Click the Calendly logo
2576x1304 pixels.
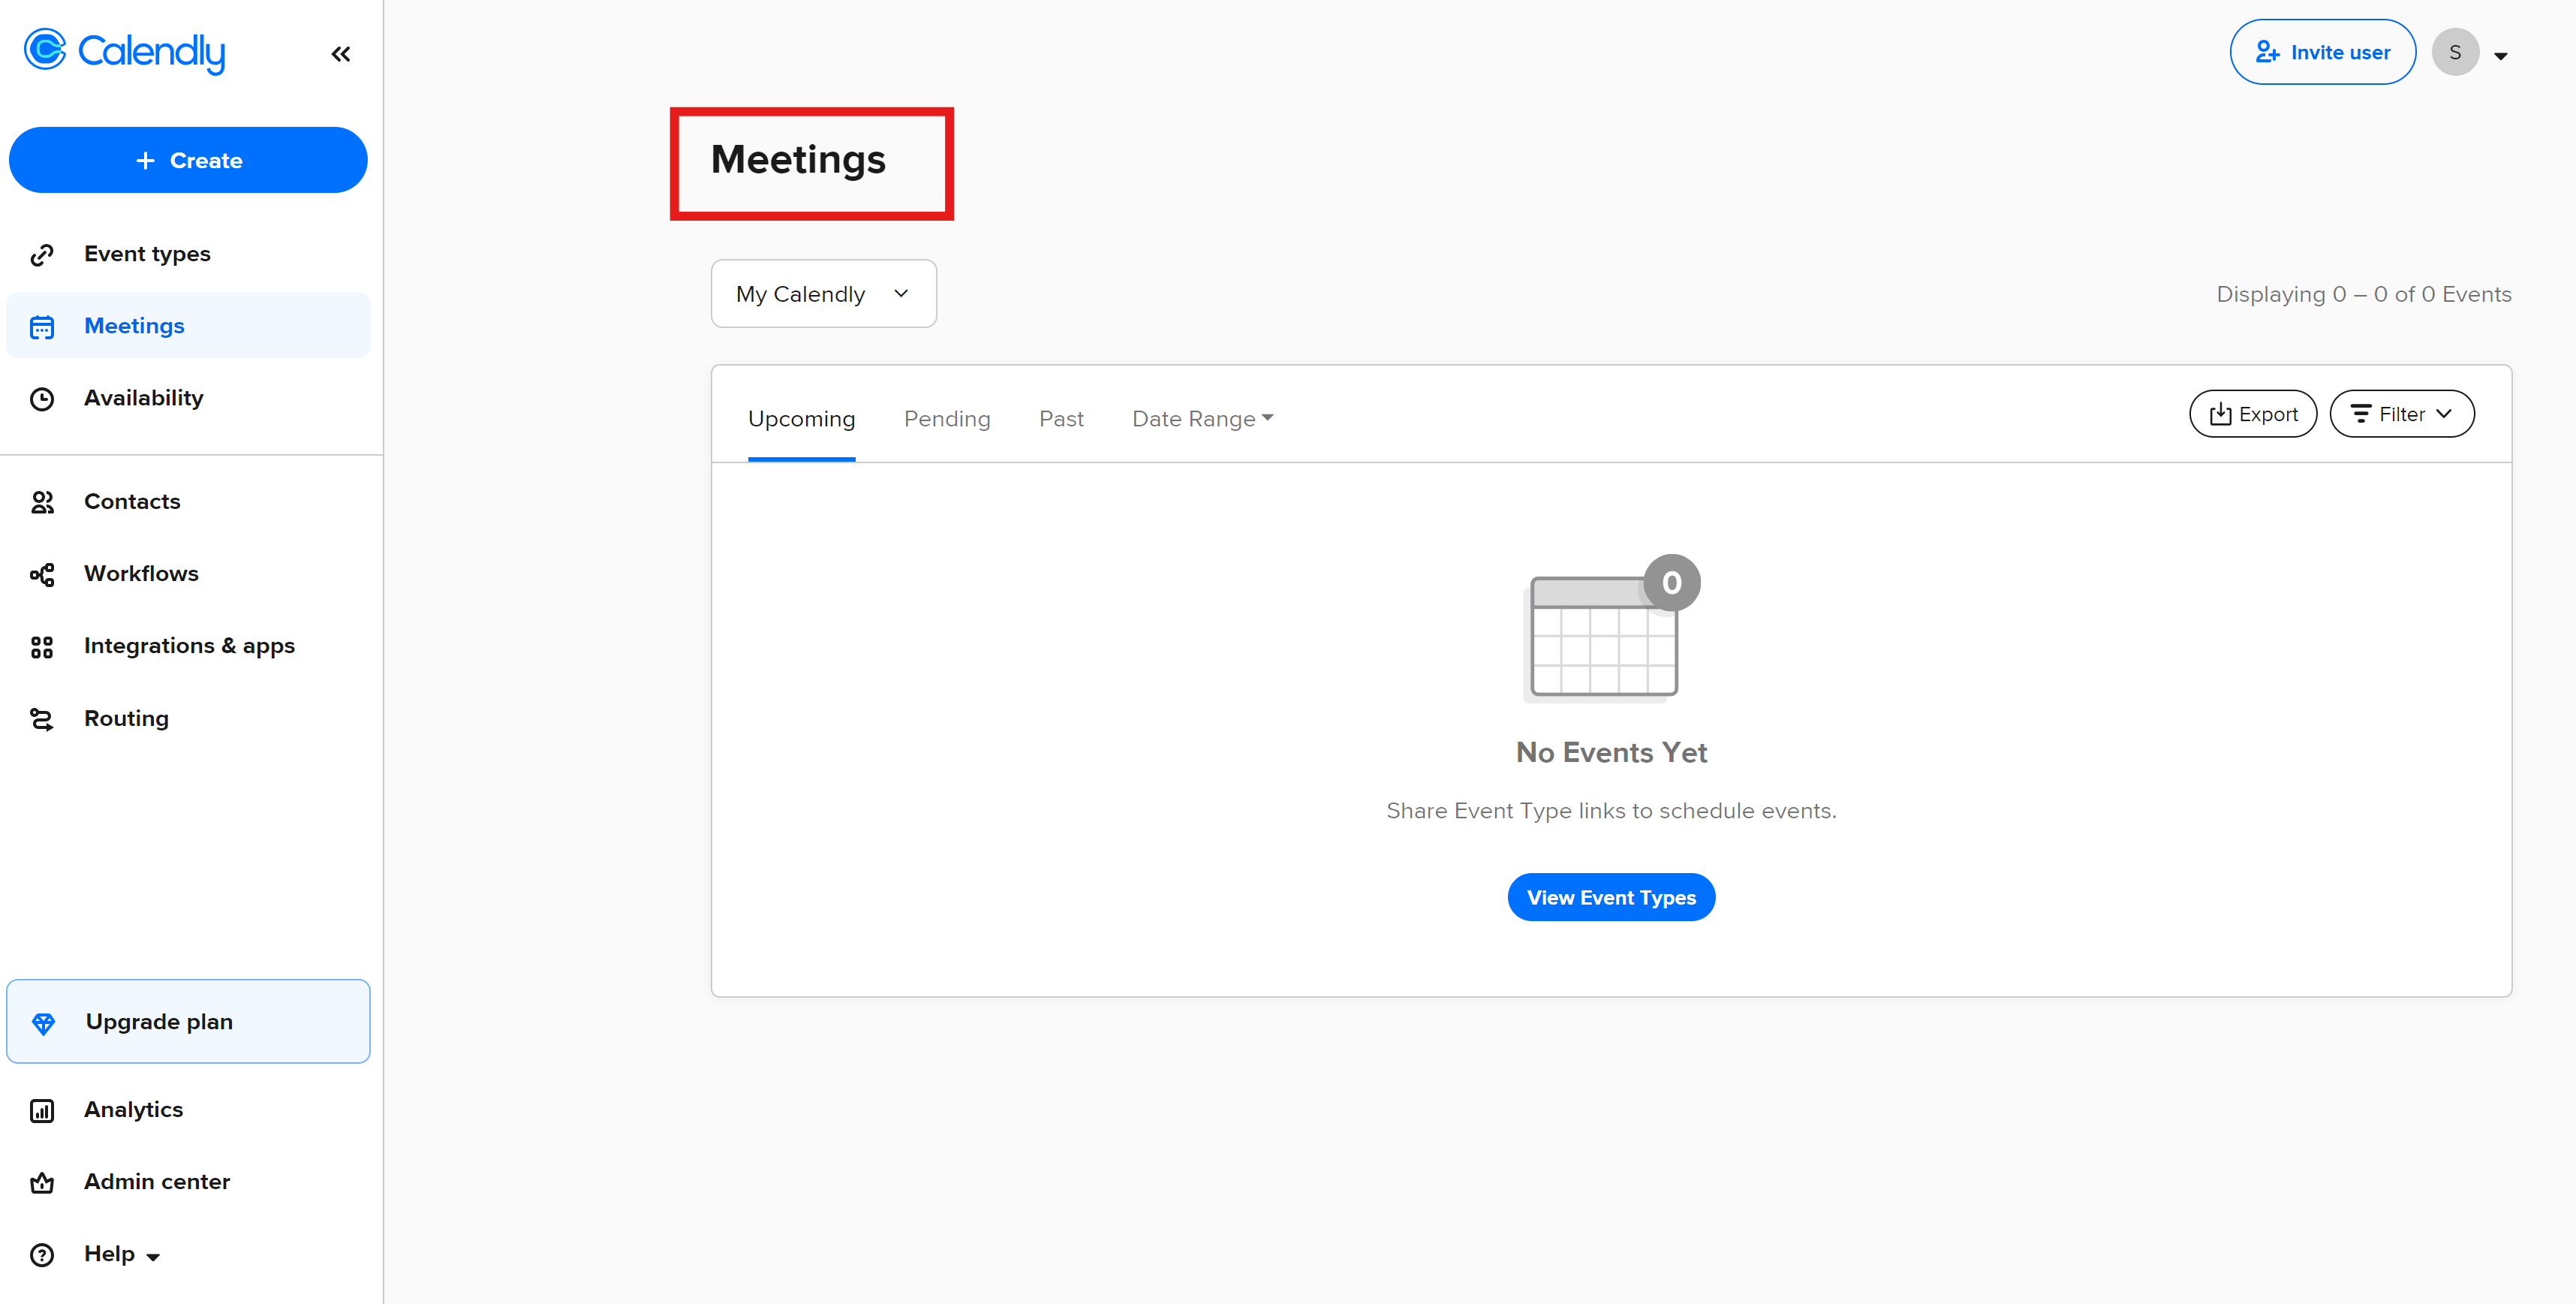pos(125,51)
